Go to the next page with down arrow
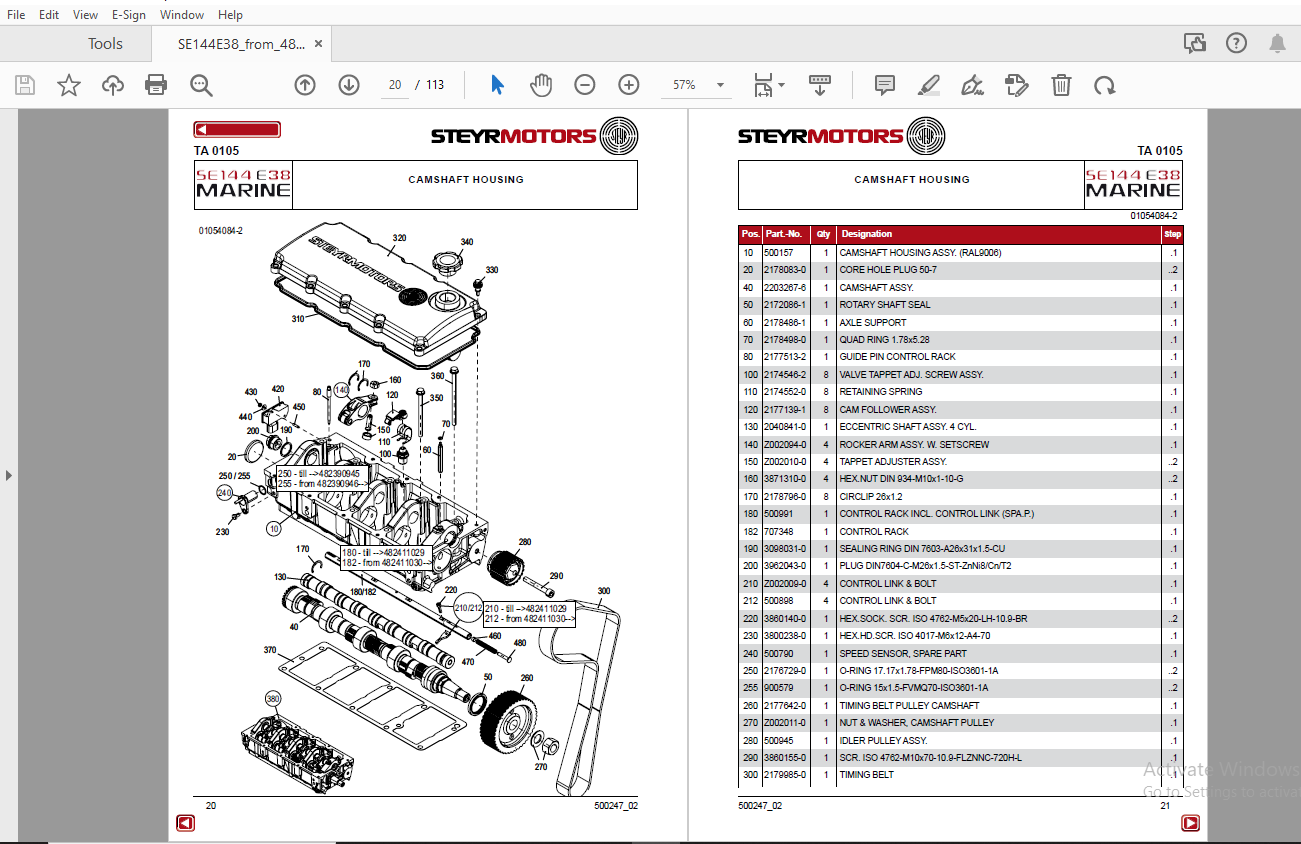 point(349,85)
